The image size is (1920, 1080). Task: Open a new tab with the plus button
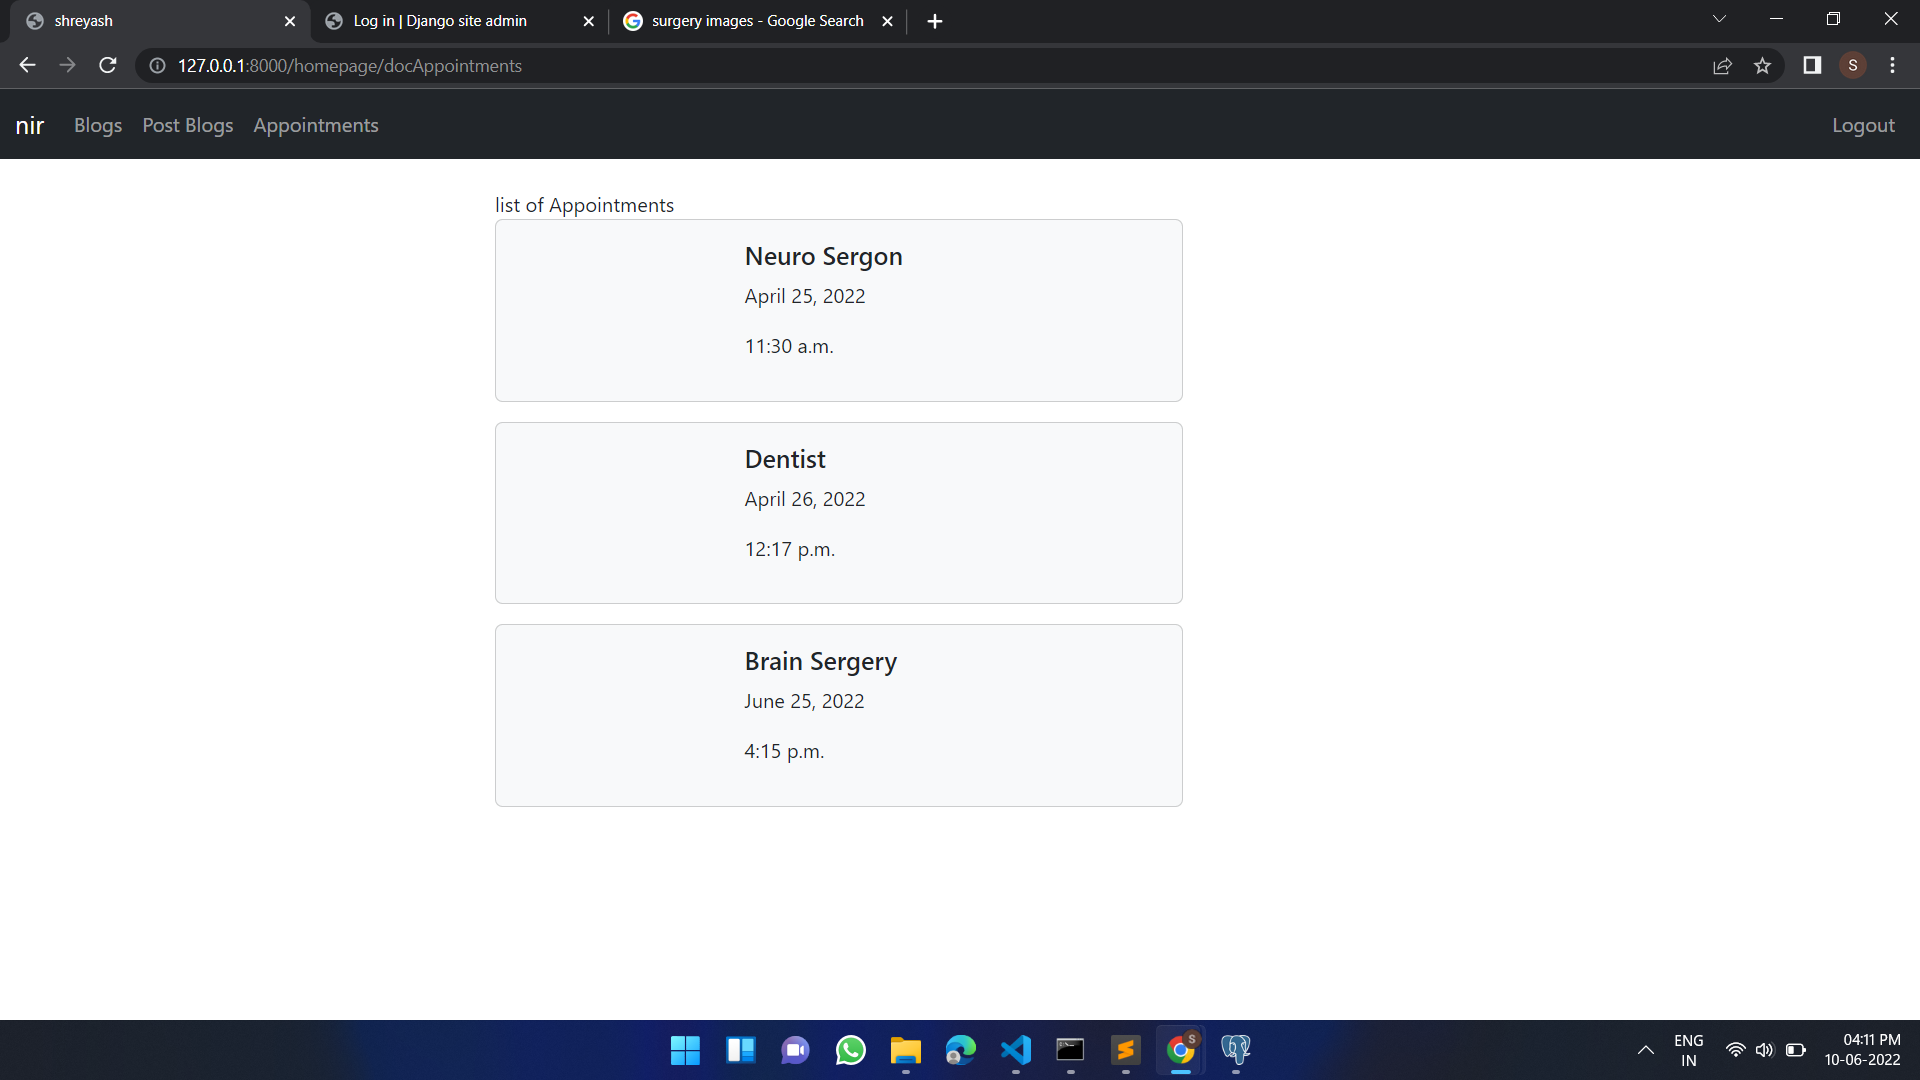(x=934, y=20)
